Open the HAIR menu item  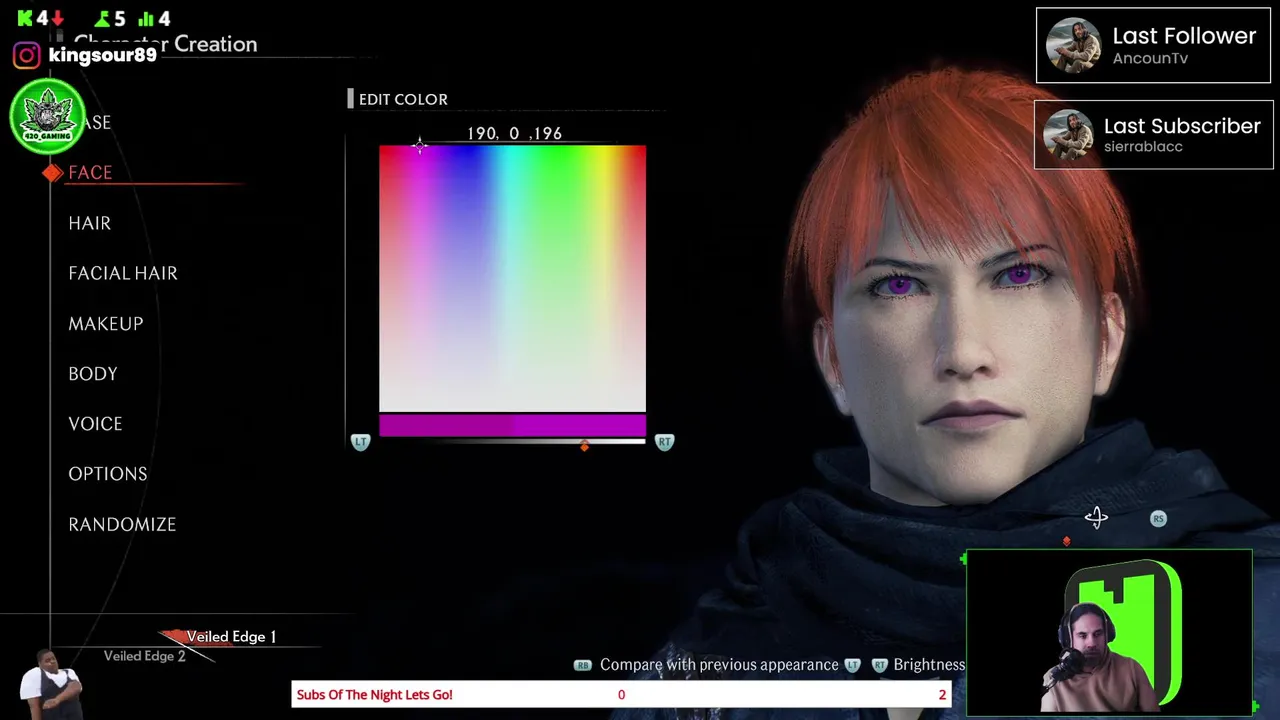coord(90,223)
